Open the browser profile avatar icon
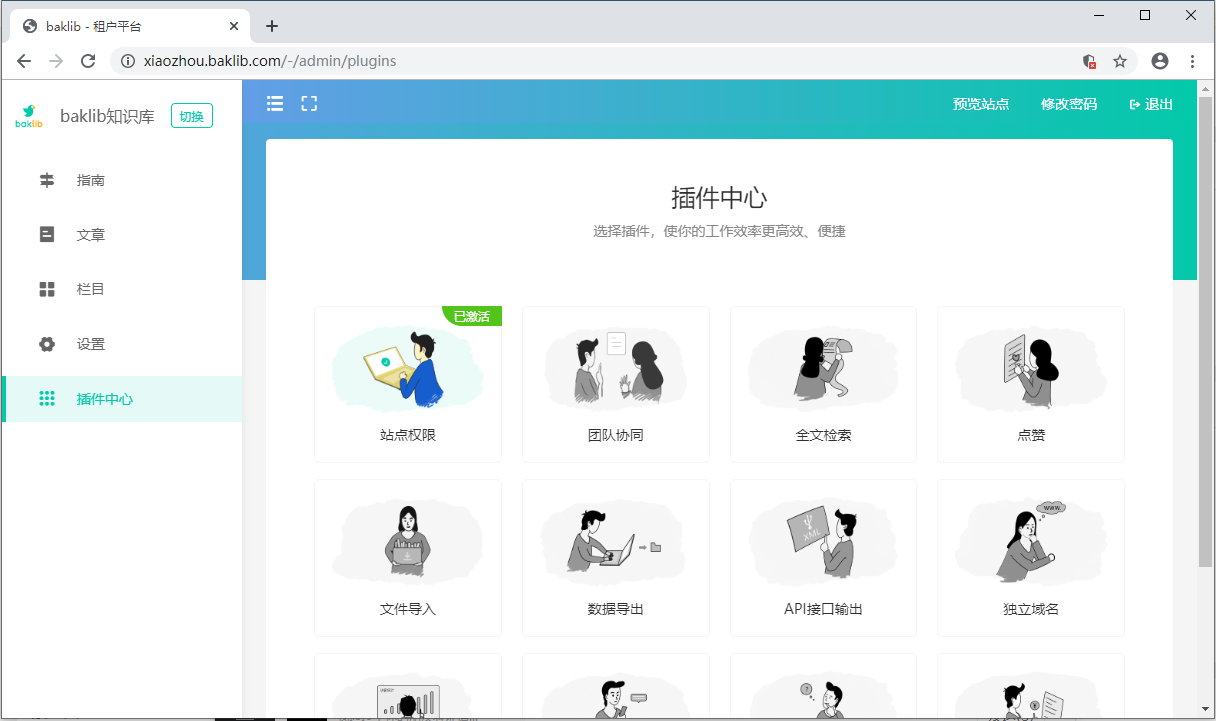 (1160, 61)
